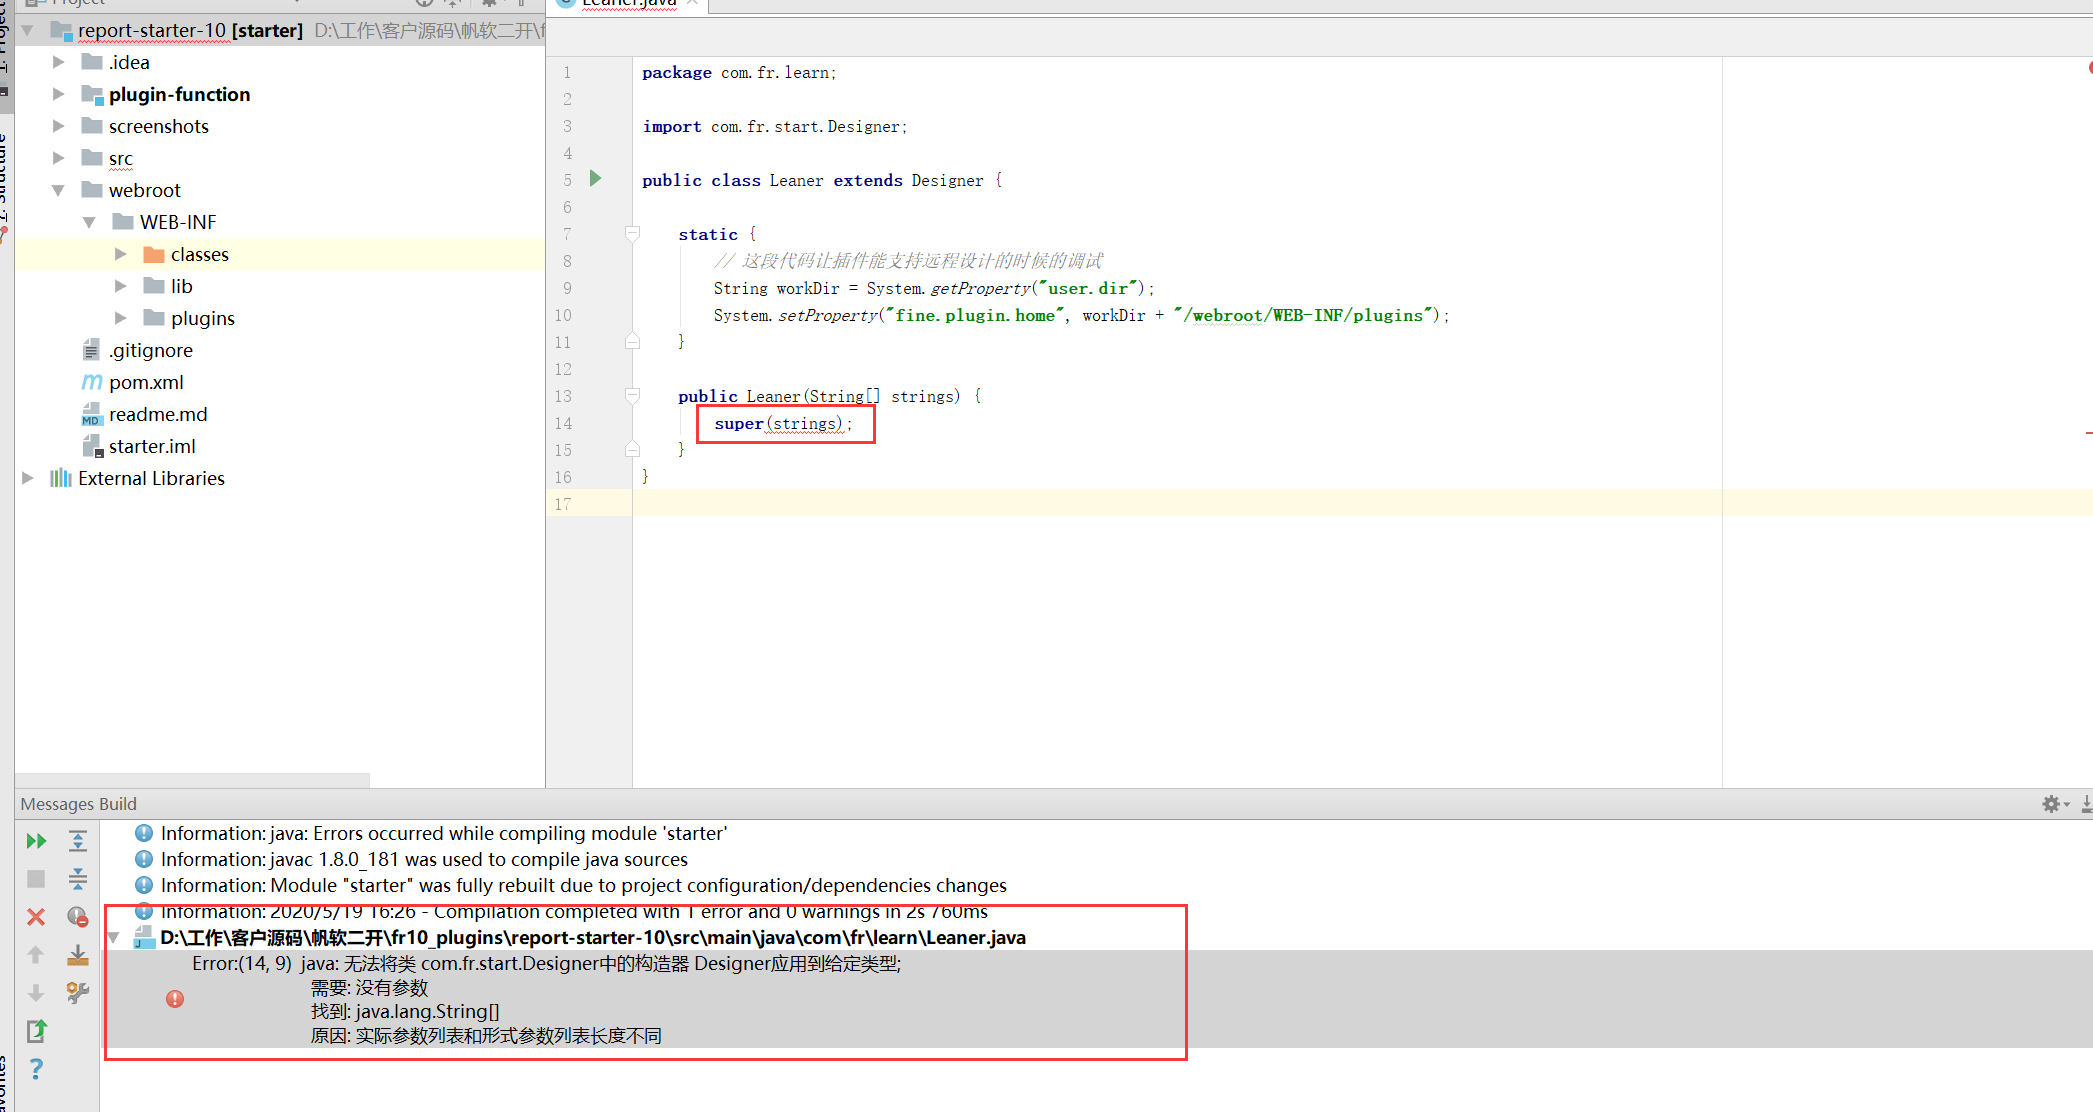
Task: Select starter.iml in the project tree
Action: (152, 446)
